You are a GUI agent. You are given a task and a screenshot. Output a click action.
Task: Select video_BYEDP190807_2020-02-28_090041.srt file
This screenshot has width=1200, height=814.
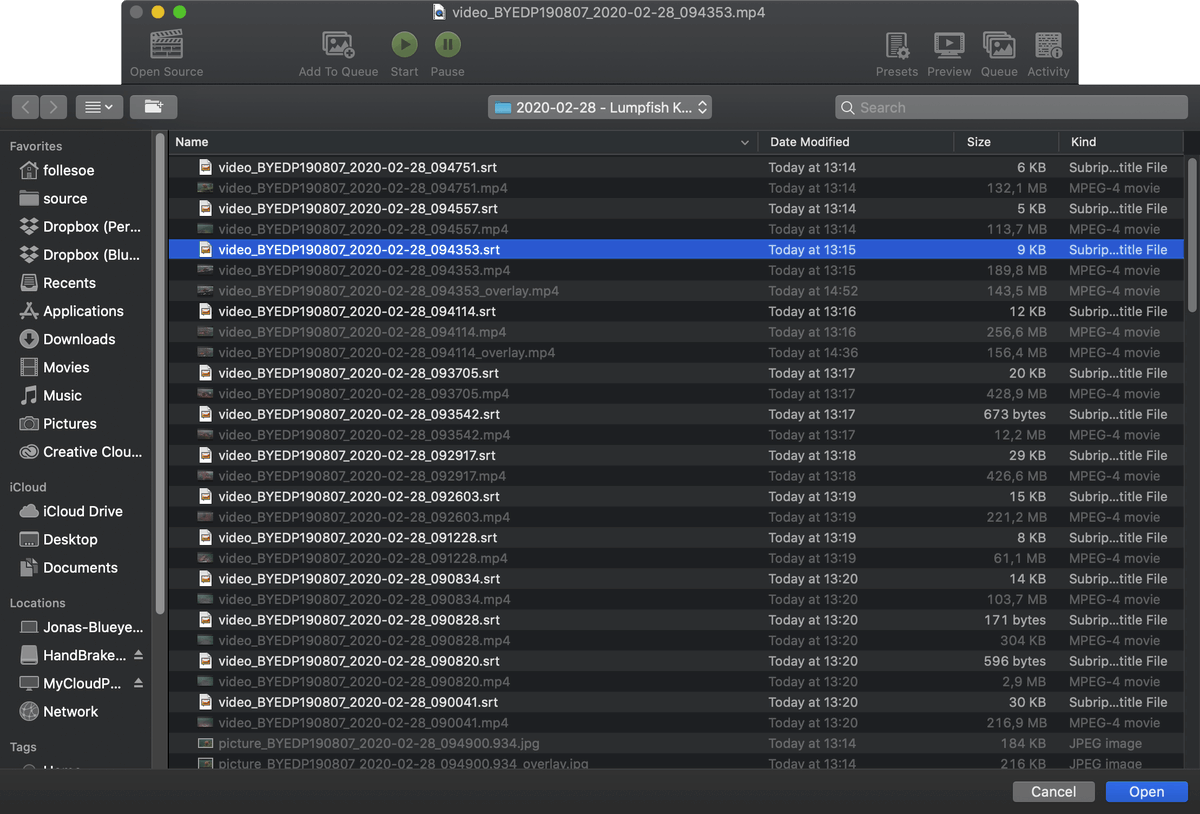pos(676,702)
